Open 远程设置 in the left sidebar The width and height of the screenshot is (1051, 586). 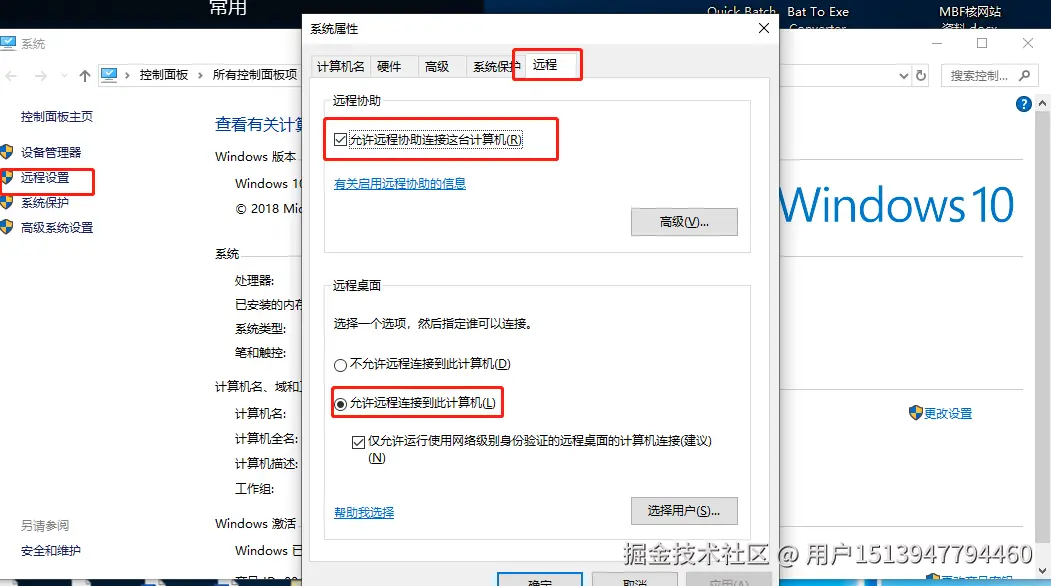pos(45,178)
